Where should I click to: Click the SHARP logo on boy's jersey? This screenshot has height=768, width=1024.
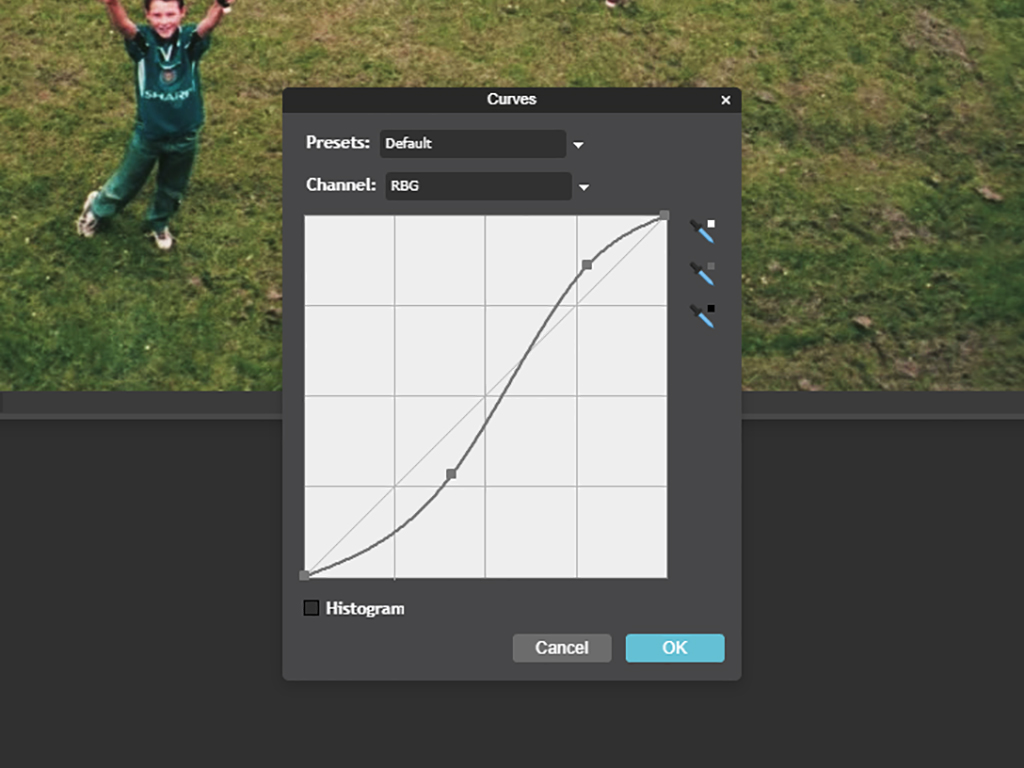click(166, 94)
